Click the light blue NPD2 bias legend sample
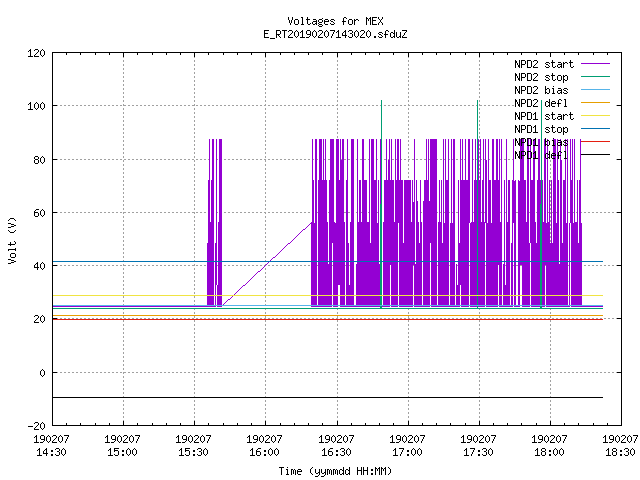 point(596,89)
